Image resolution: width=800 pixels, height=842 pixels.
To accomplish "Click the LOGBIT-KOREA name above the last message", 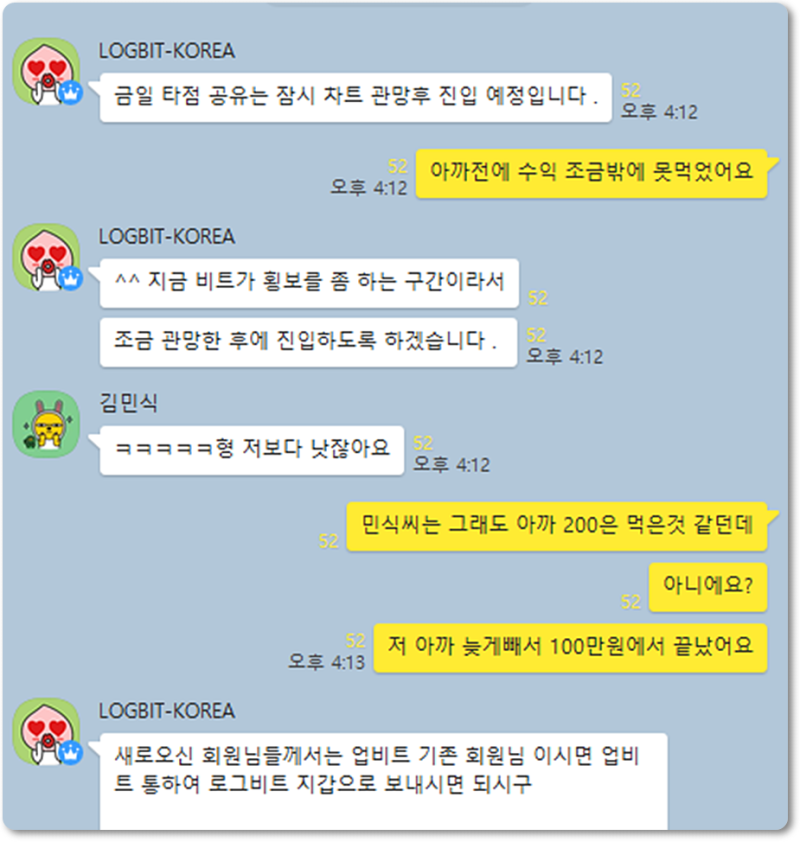I will point(167,711).
